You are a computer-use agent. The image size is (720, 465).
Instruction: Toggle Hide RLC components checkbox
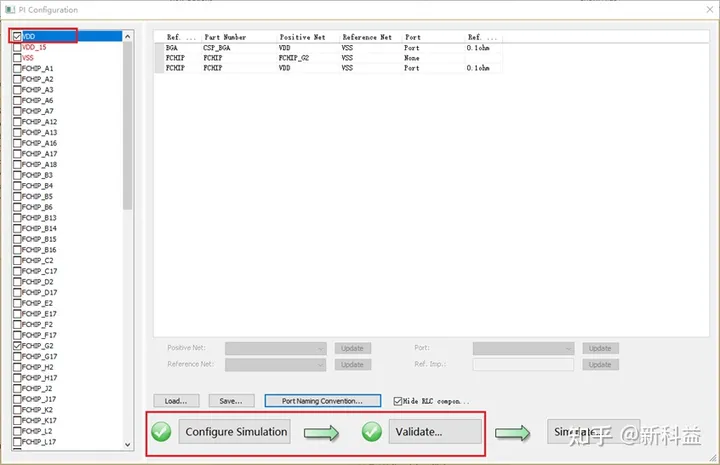pyautogui.click(x=398, y=401)
